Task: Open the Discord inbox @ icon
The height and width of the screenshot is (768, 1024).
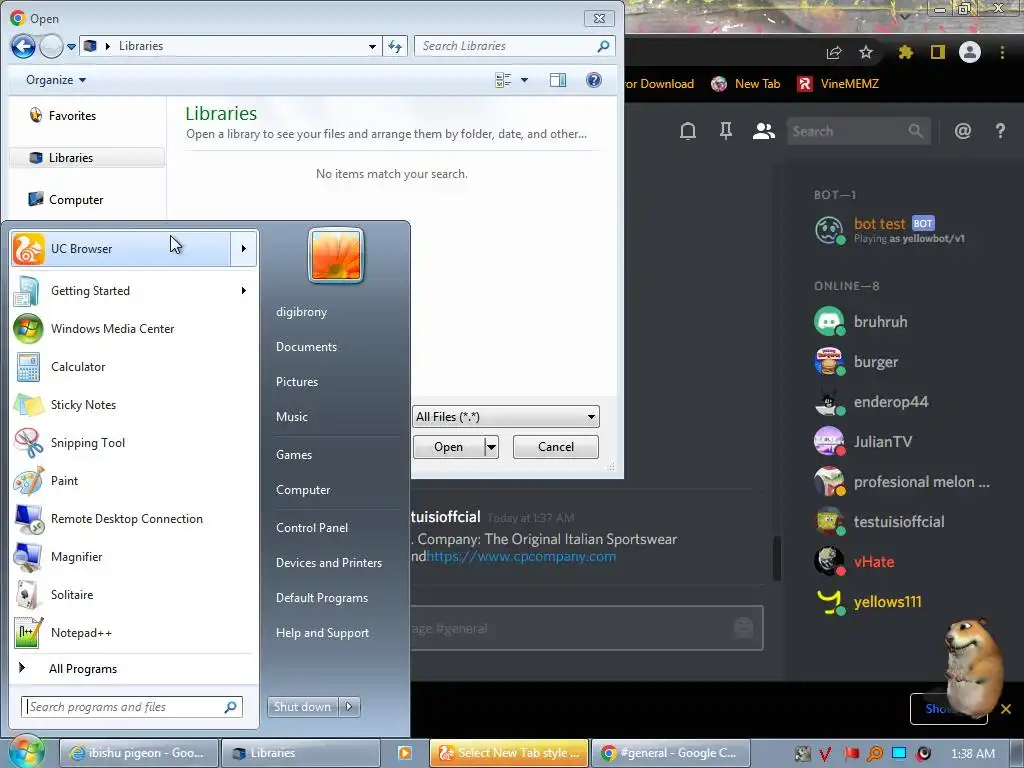Action: 963,131
